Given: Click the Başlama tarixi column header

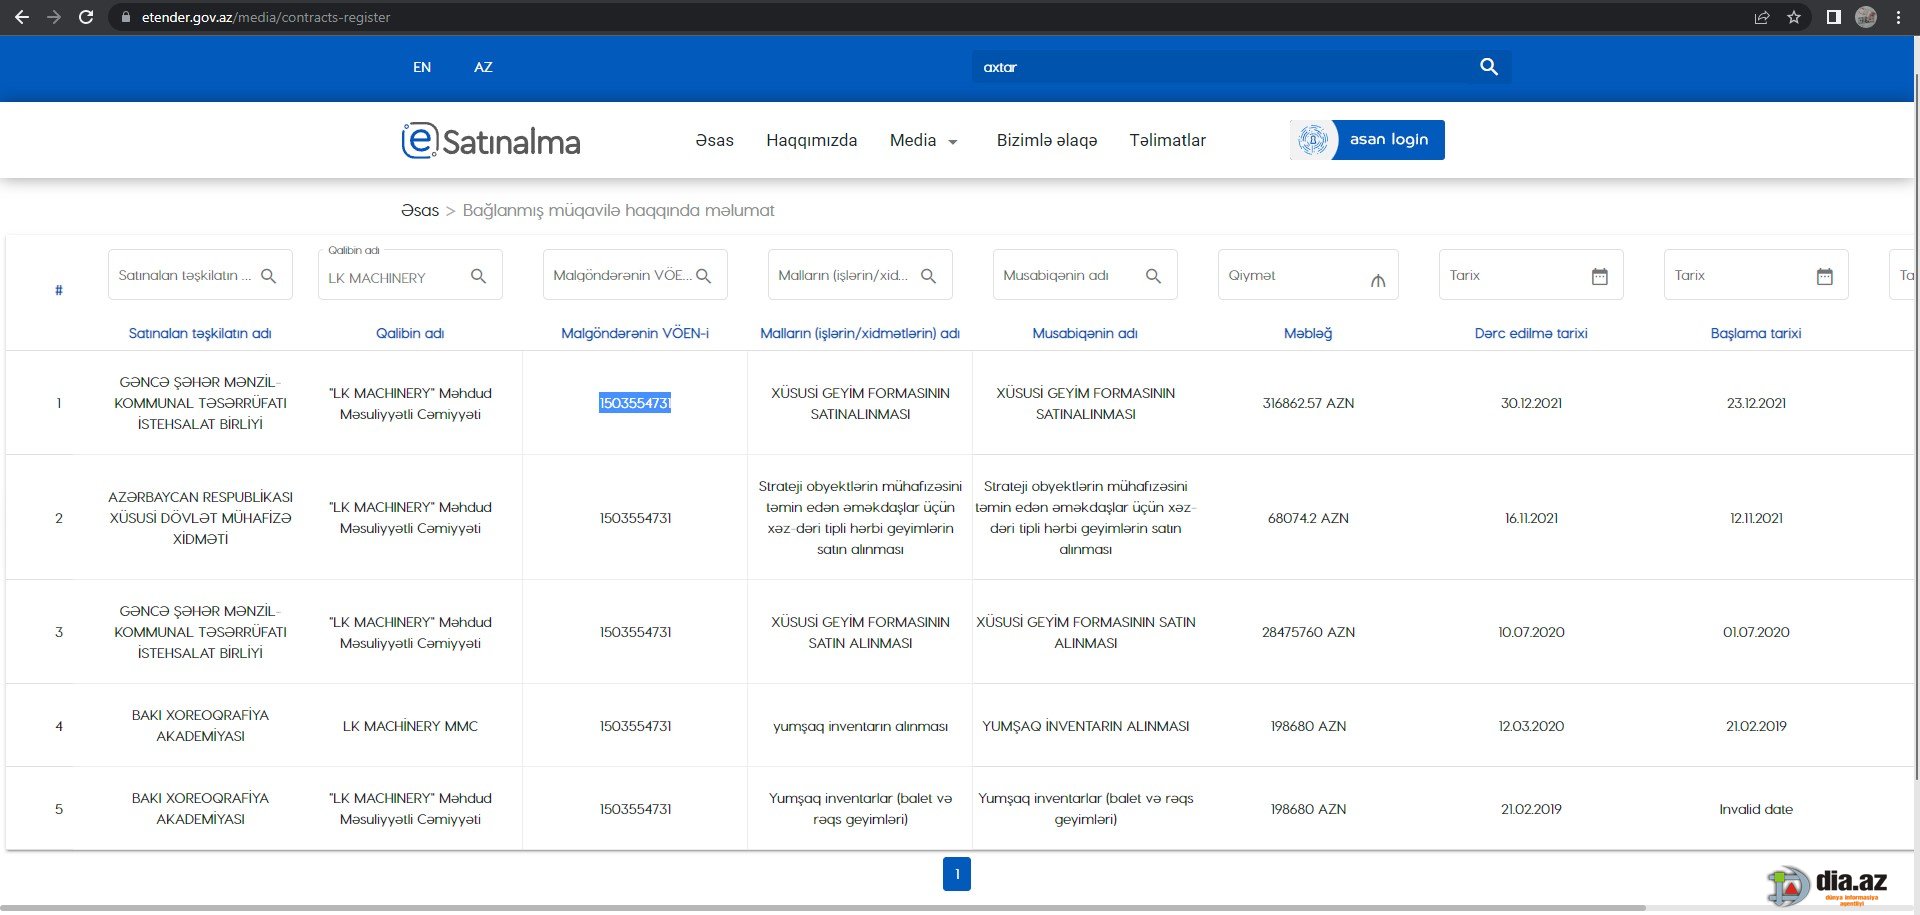Looking at the screenshot, I should tap(1756, 333).
